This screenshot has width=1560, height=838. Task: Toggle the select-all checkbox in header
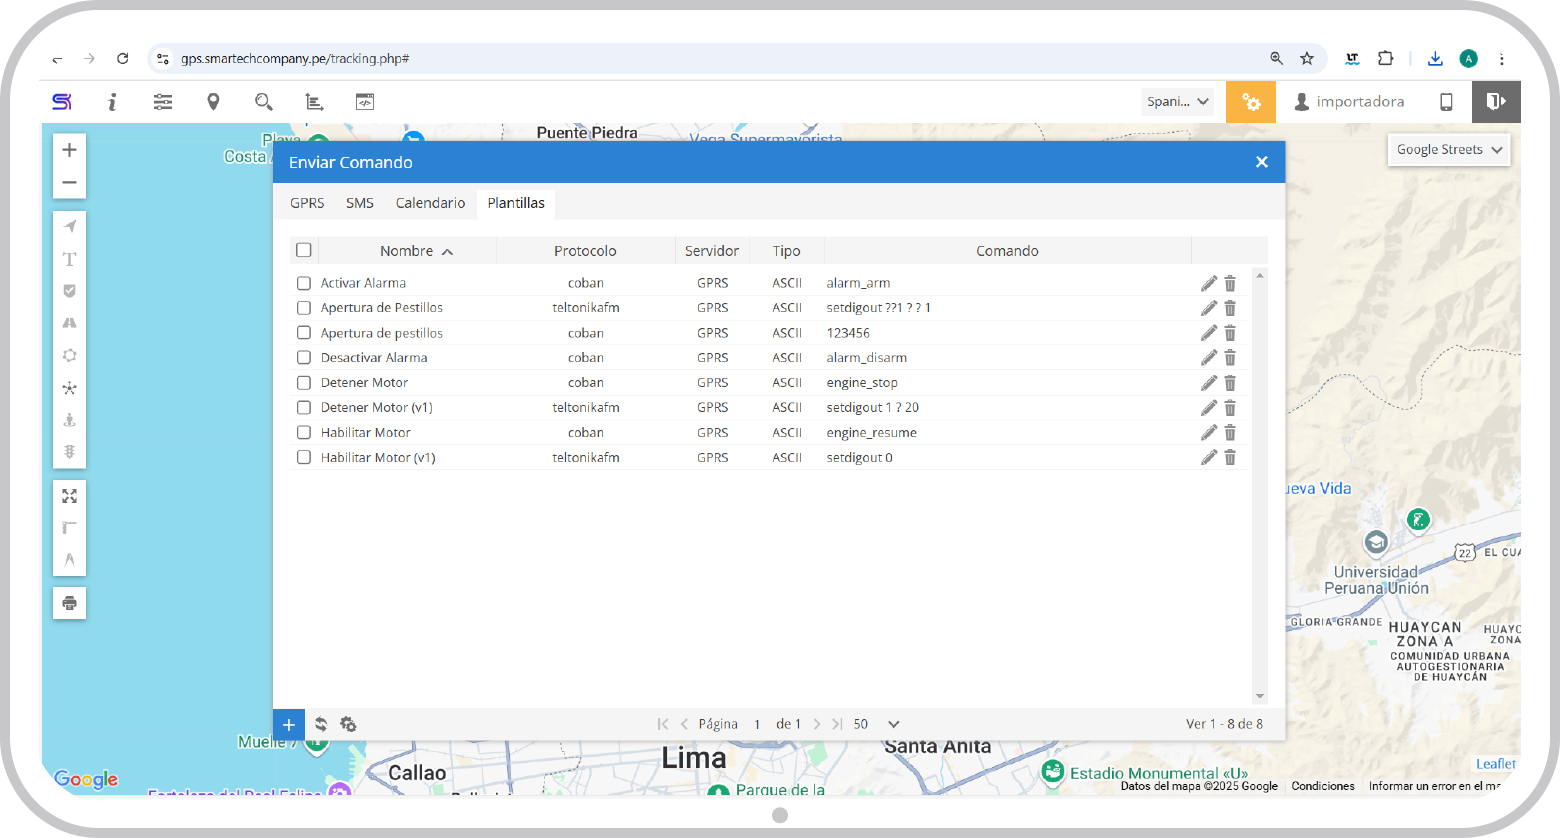coord(304,250)
